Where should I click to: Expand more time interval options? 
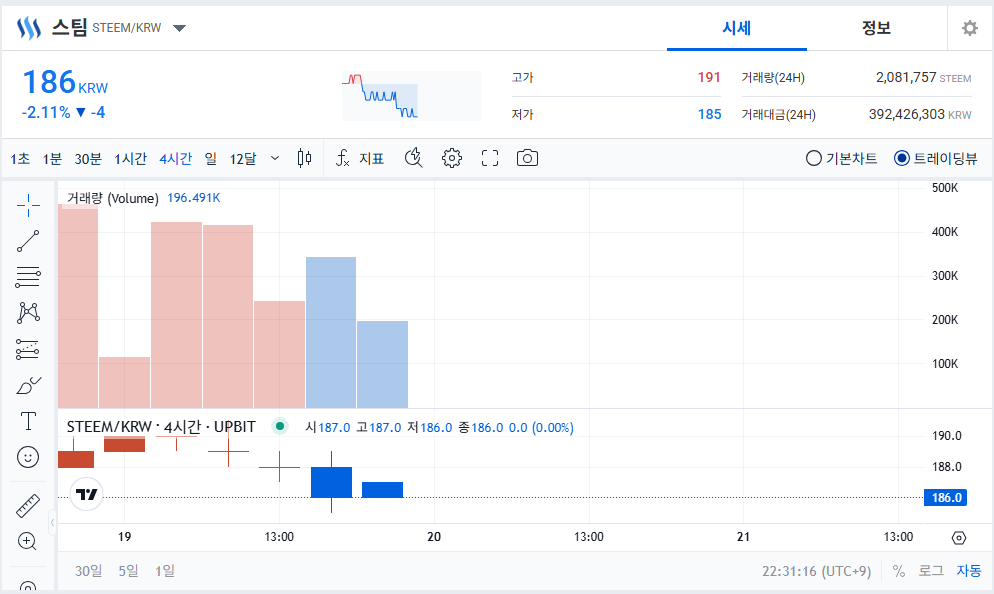click(274, 158)
